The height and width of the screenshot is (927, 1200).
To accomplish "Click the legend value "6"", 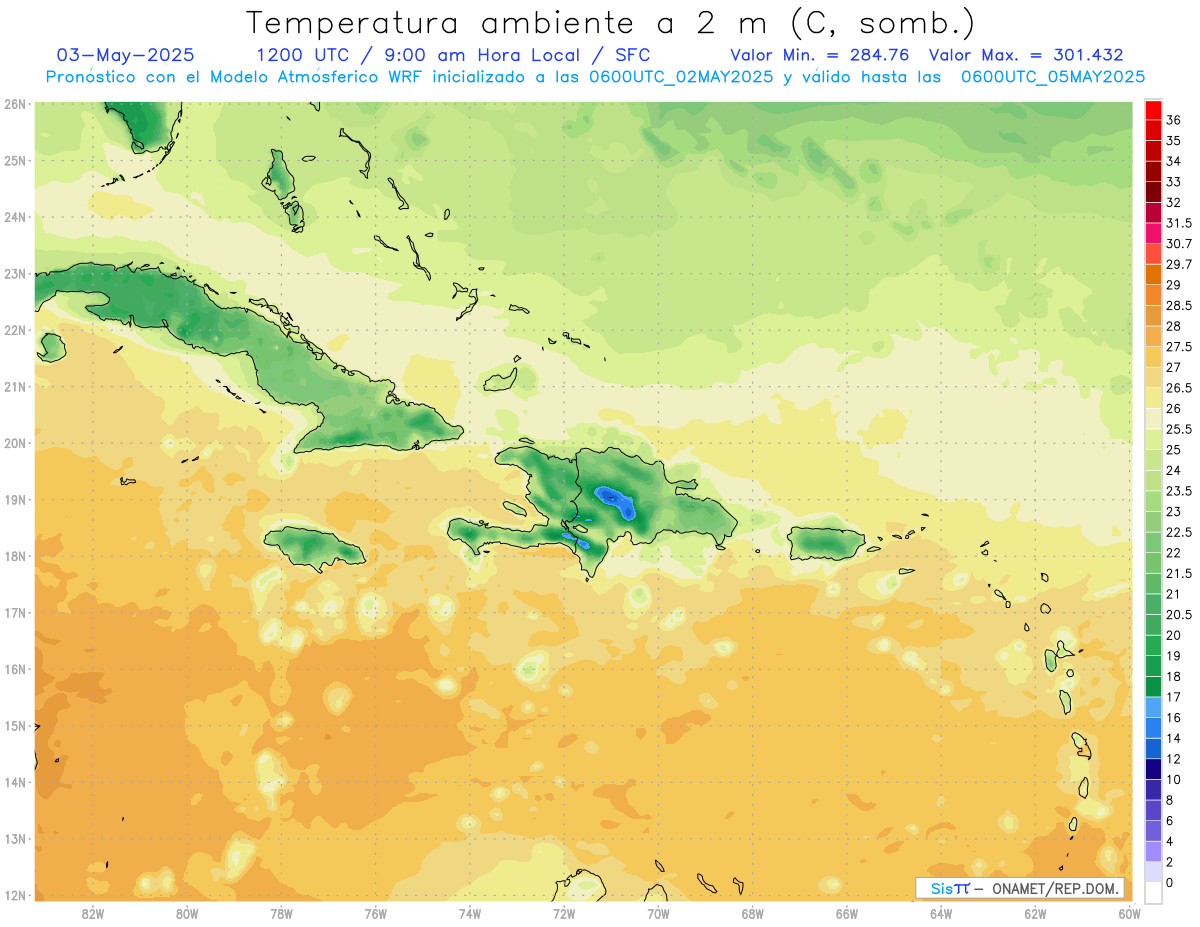I will [1170, 820].
